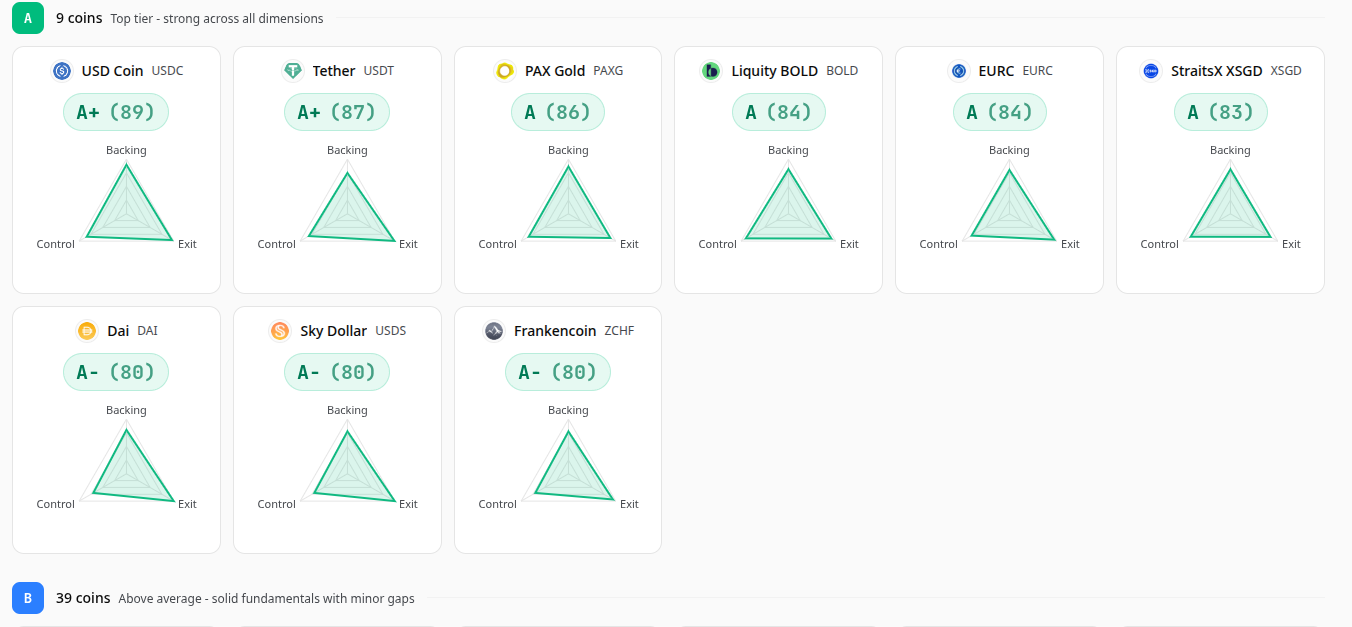Screen dimensions: 1352x627
Task: Click the Control label on EURC chart
Action: coord(939,244)
